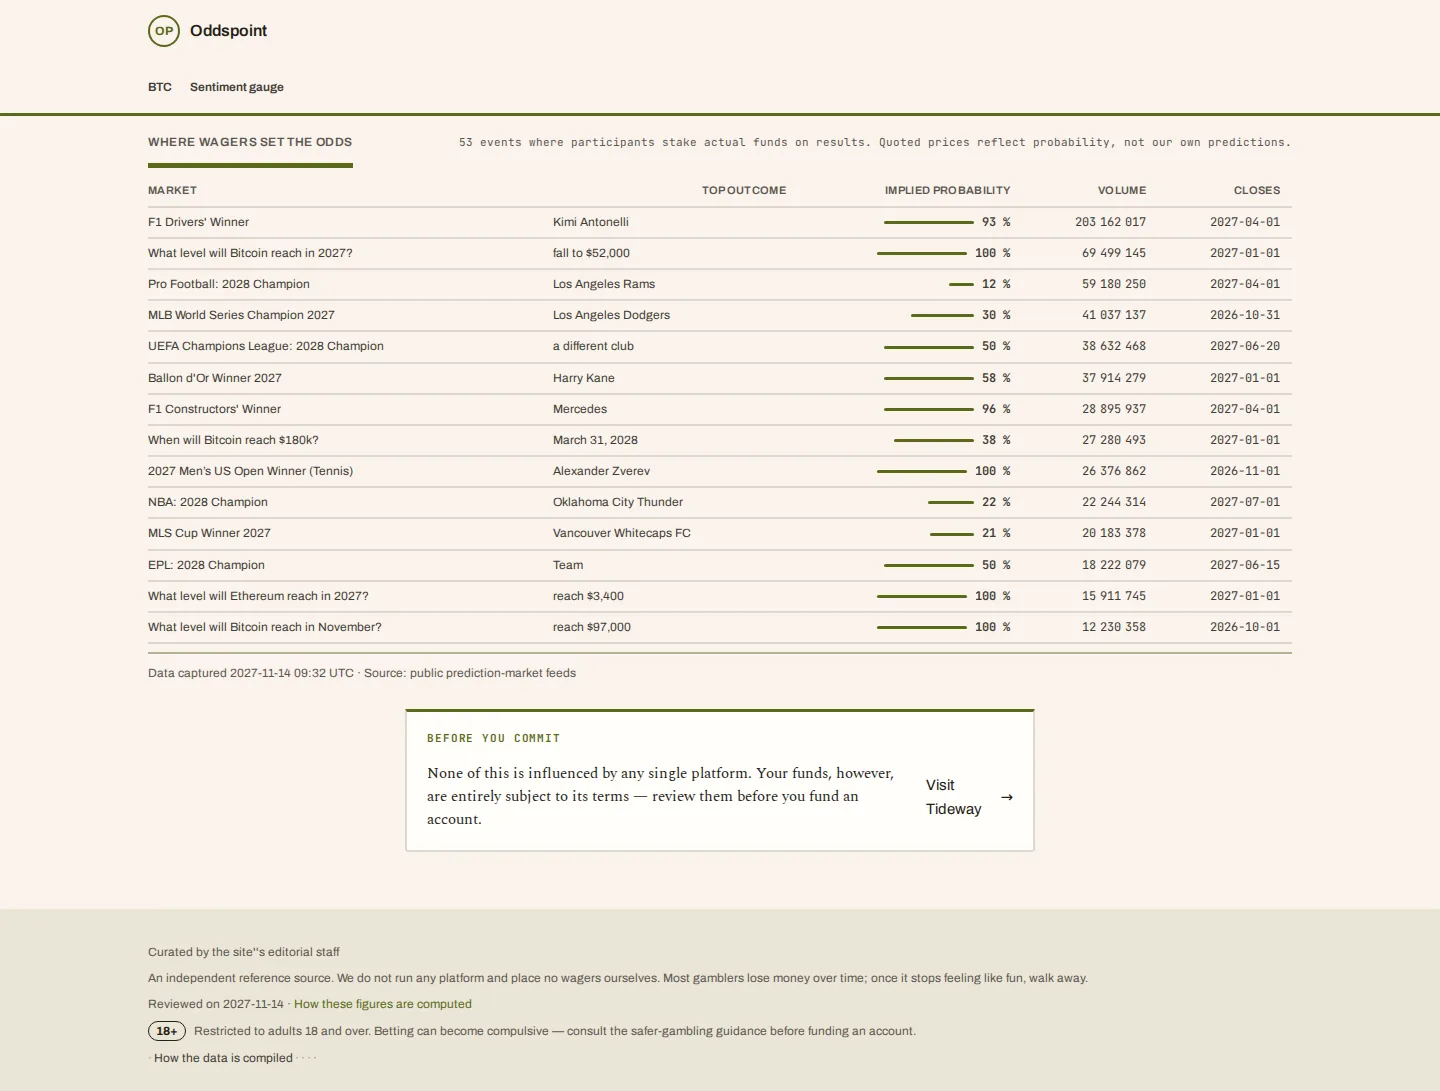The height and width of the screenshot is (1091, 1440).
Task: Click the closing date 2026-10-31
Action: [x=1245, y=315]
